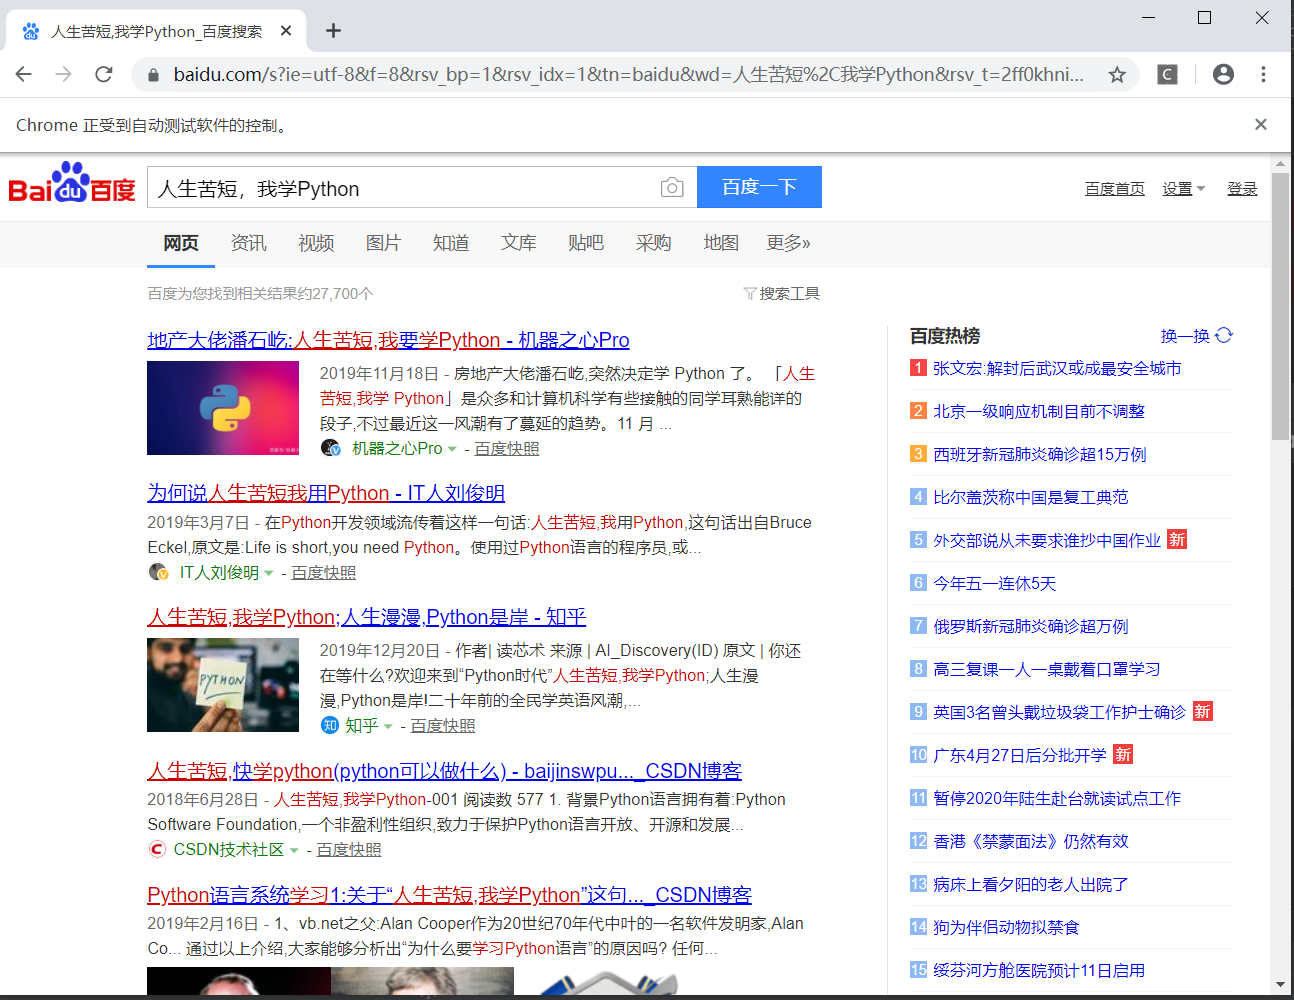Viewport: 1294px width, 1000px height.
Task: Click the browser forward arrow
Action: [x=64, y=74]
